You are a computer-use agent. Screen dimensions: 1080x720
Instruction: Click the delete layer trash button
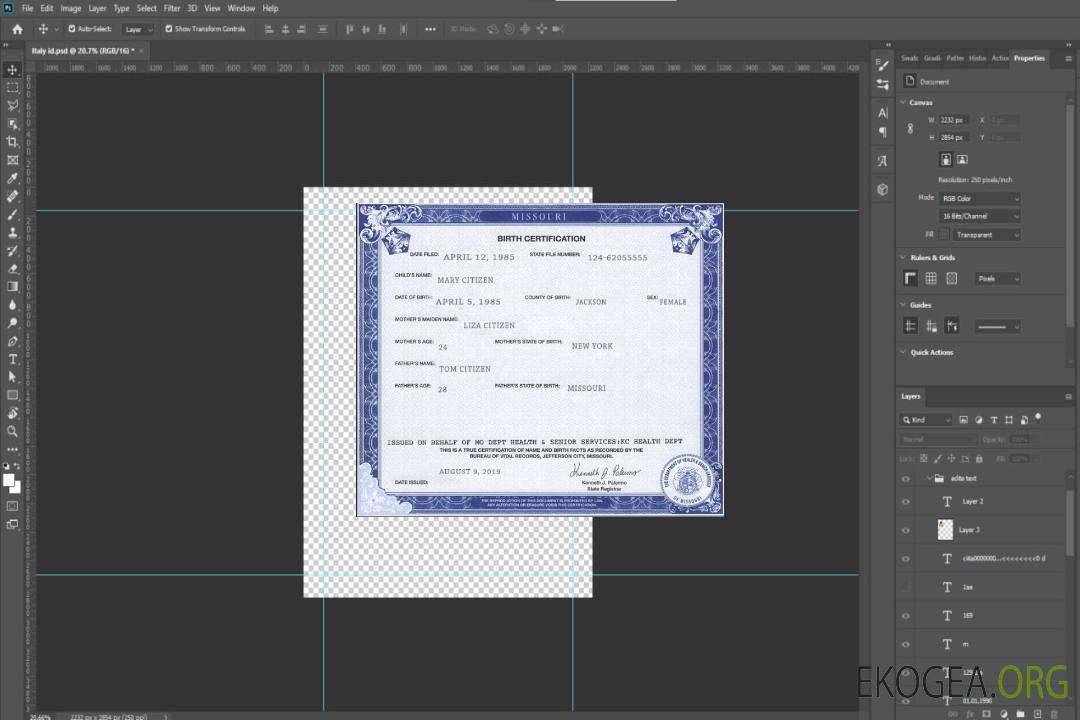(x=1054, y=714)
